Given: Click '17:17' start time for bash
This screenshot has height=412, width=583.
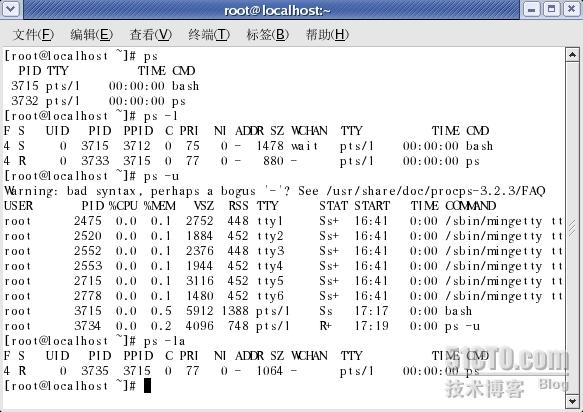Looking at the screenshot, I should [371, 311].
